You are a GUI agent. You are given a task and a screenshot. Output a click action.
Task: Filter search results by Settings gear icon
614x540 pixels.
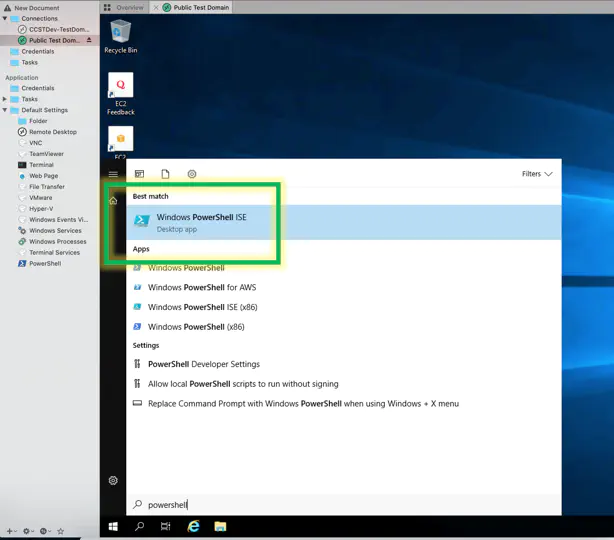click(192, 174)
